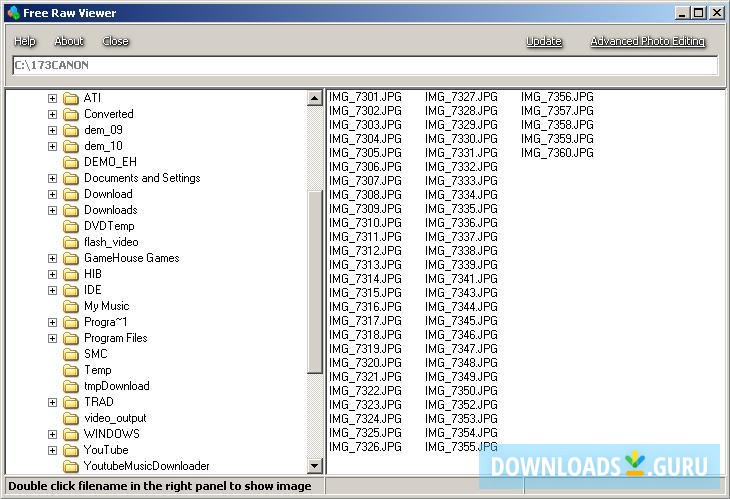Select file IMG_7354.JPG
The image size is (730, 499).
pos(461,432)
